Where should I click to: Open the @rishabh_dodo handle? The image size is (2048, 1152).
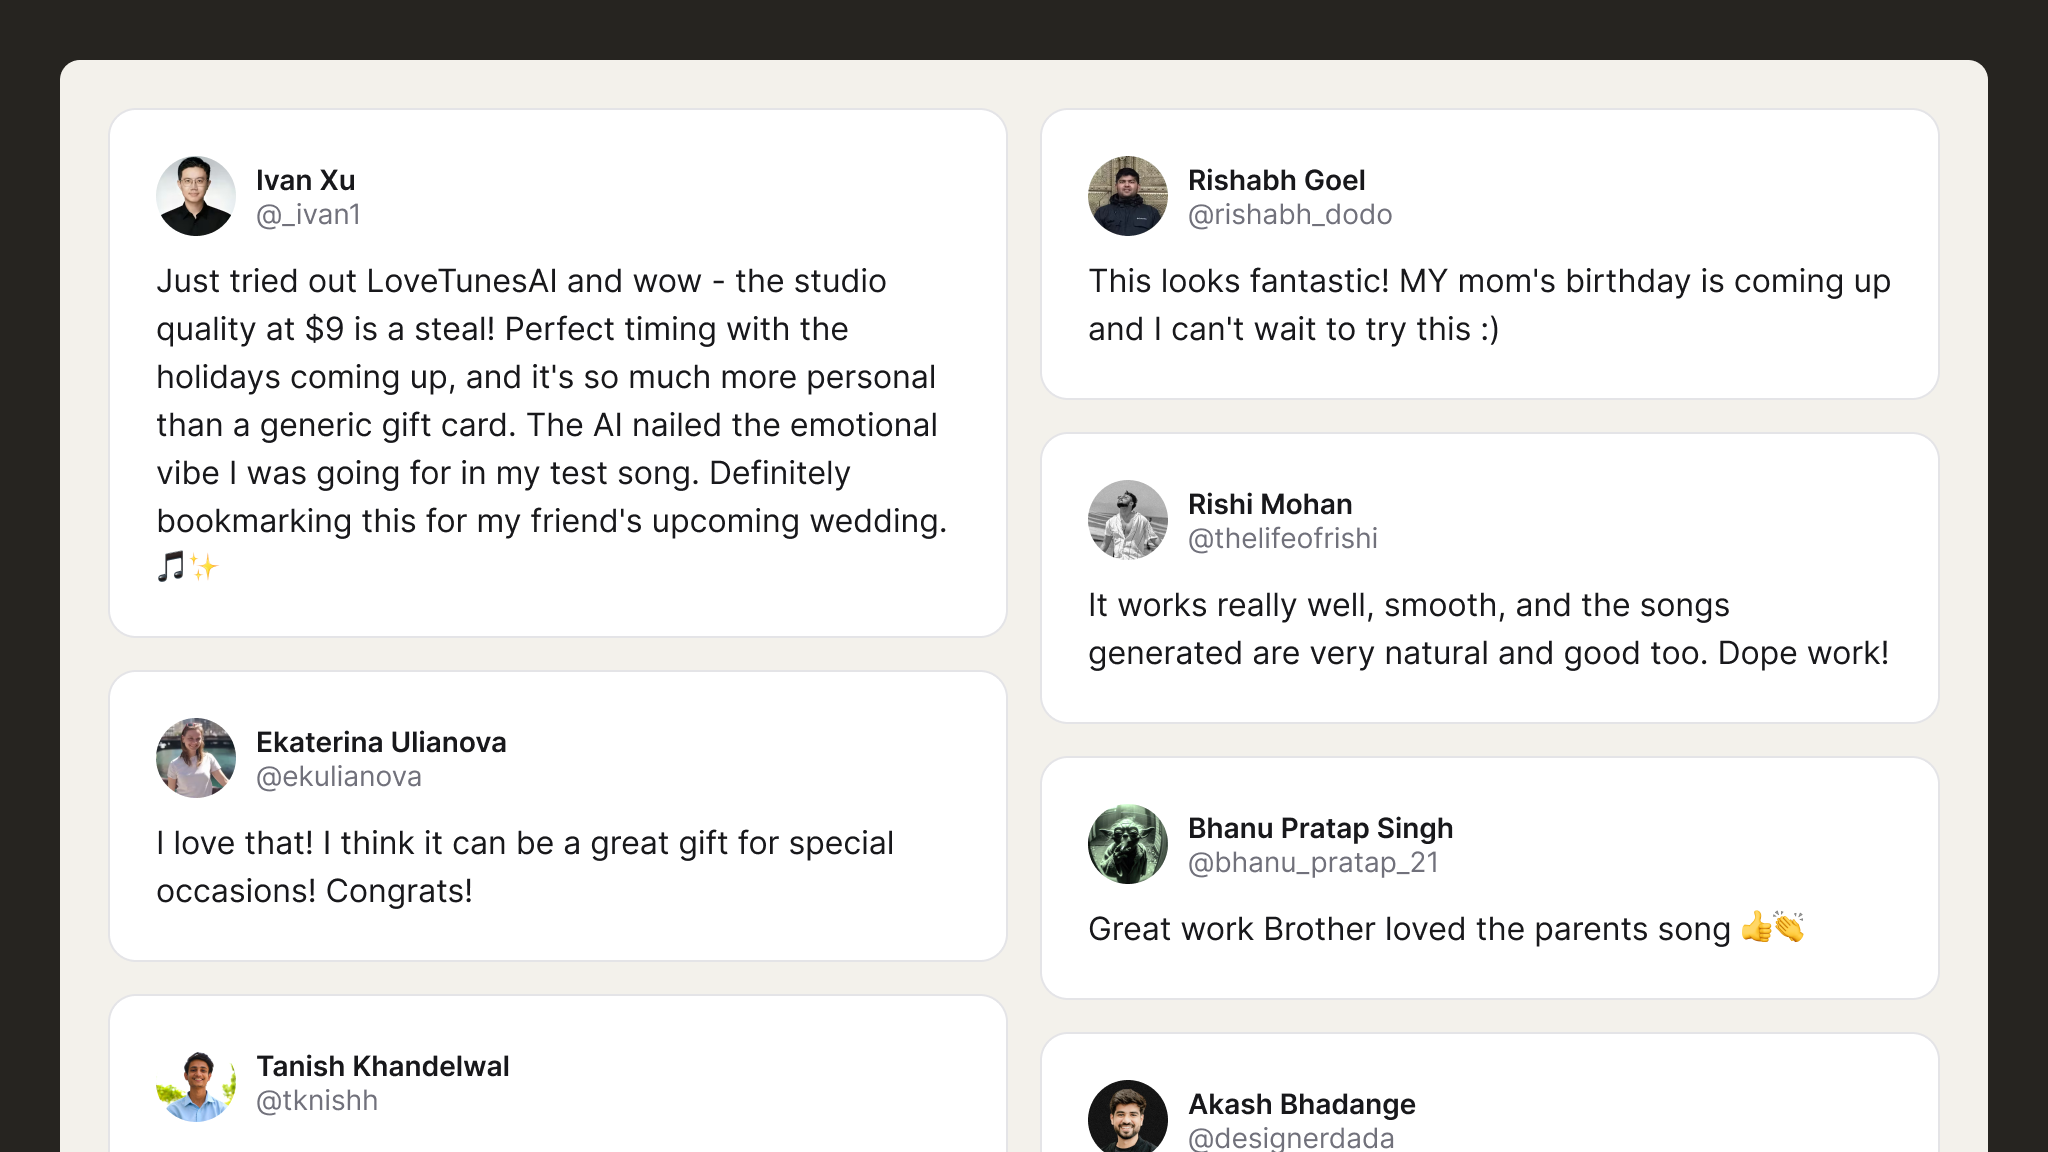point(1290,215)
